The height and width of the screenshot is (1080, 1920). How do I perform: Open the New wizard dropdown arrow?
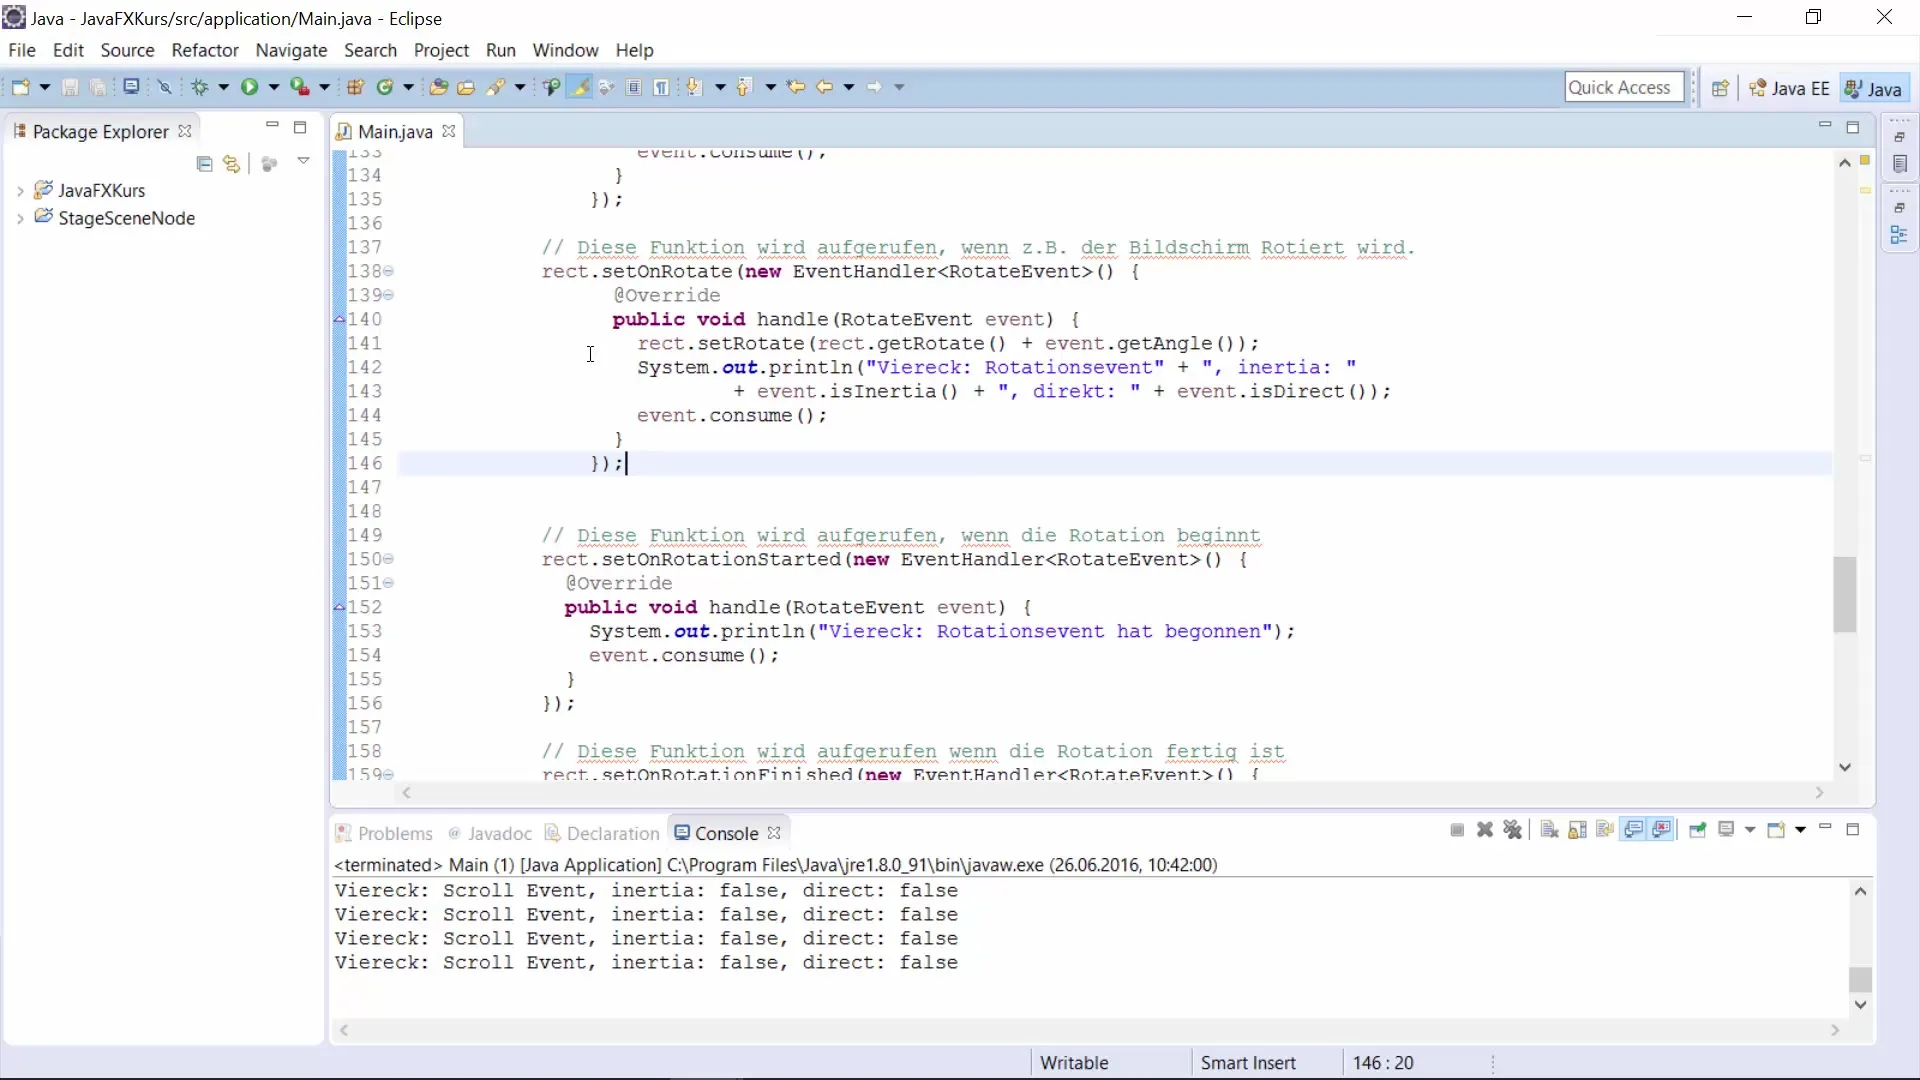tap(44, 87)
